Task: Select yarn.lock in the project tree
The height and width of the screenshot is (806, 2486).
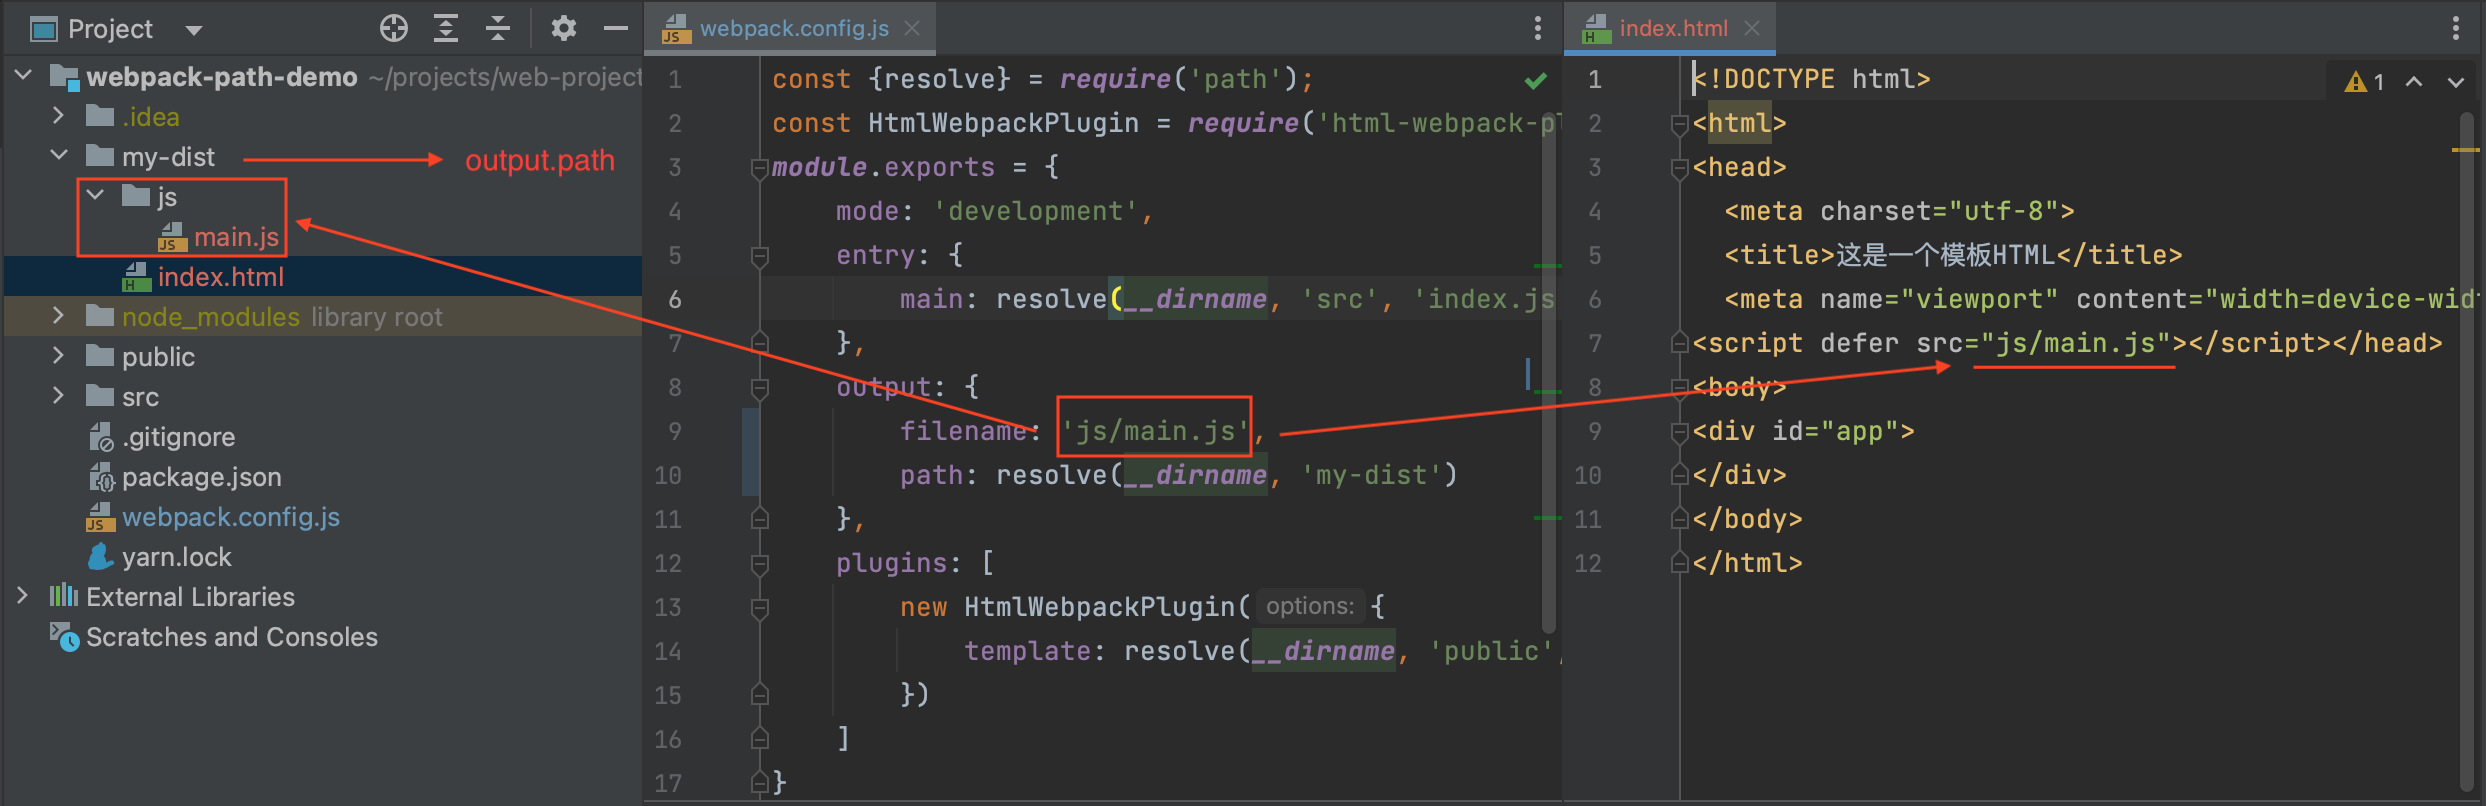Action: coord(176,557)
